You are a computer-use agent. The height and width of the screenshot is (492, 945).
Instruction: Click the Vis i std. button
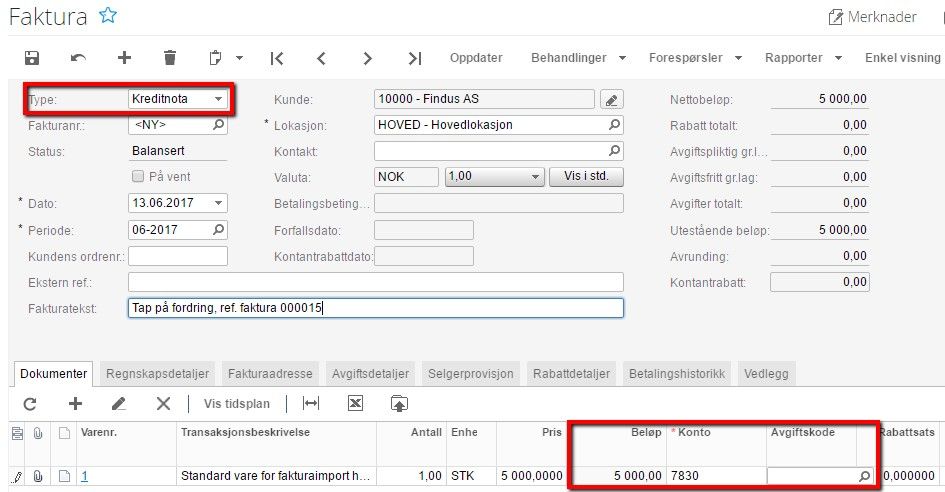(586, 177)
